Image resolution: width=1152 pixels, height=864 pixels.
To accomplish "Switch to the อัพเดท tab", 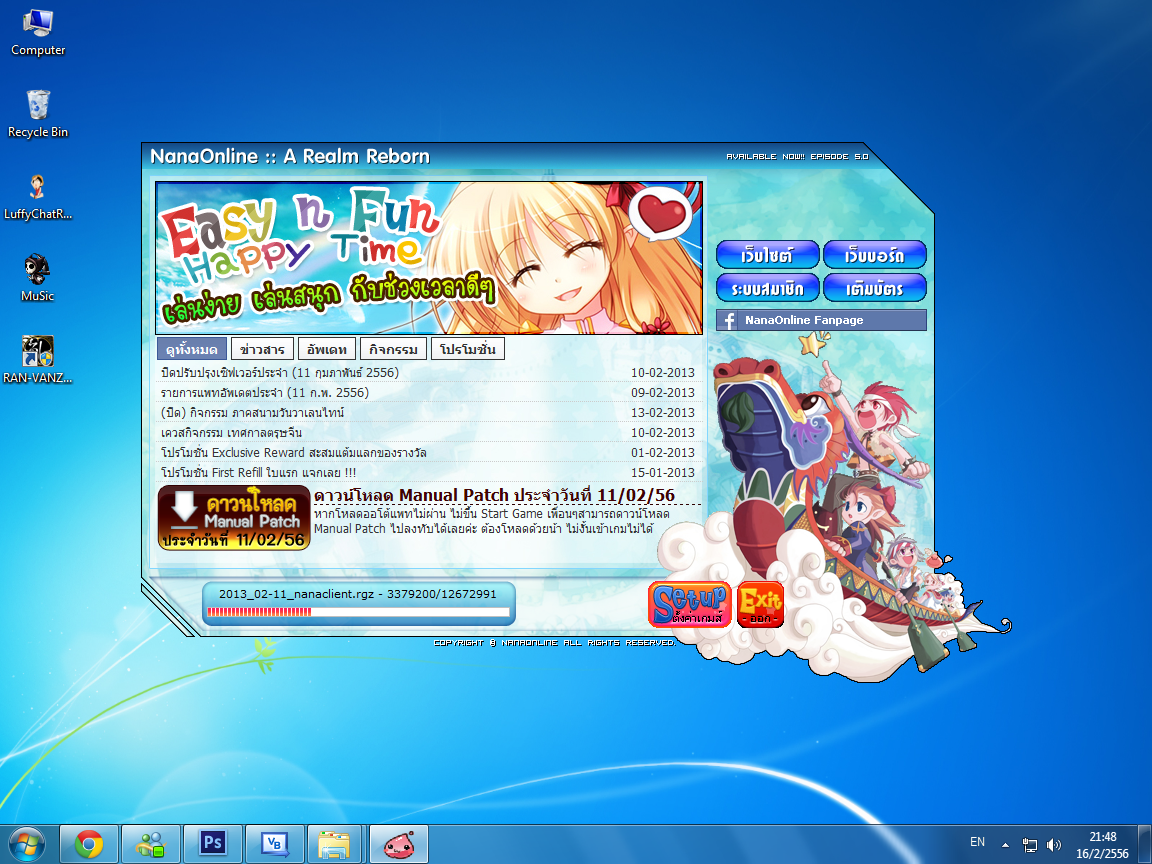I will [x=327, y=349].
